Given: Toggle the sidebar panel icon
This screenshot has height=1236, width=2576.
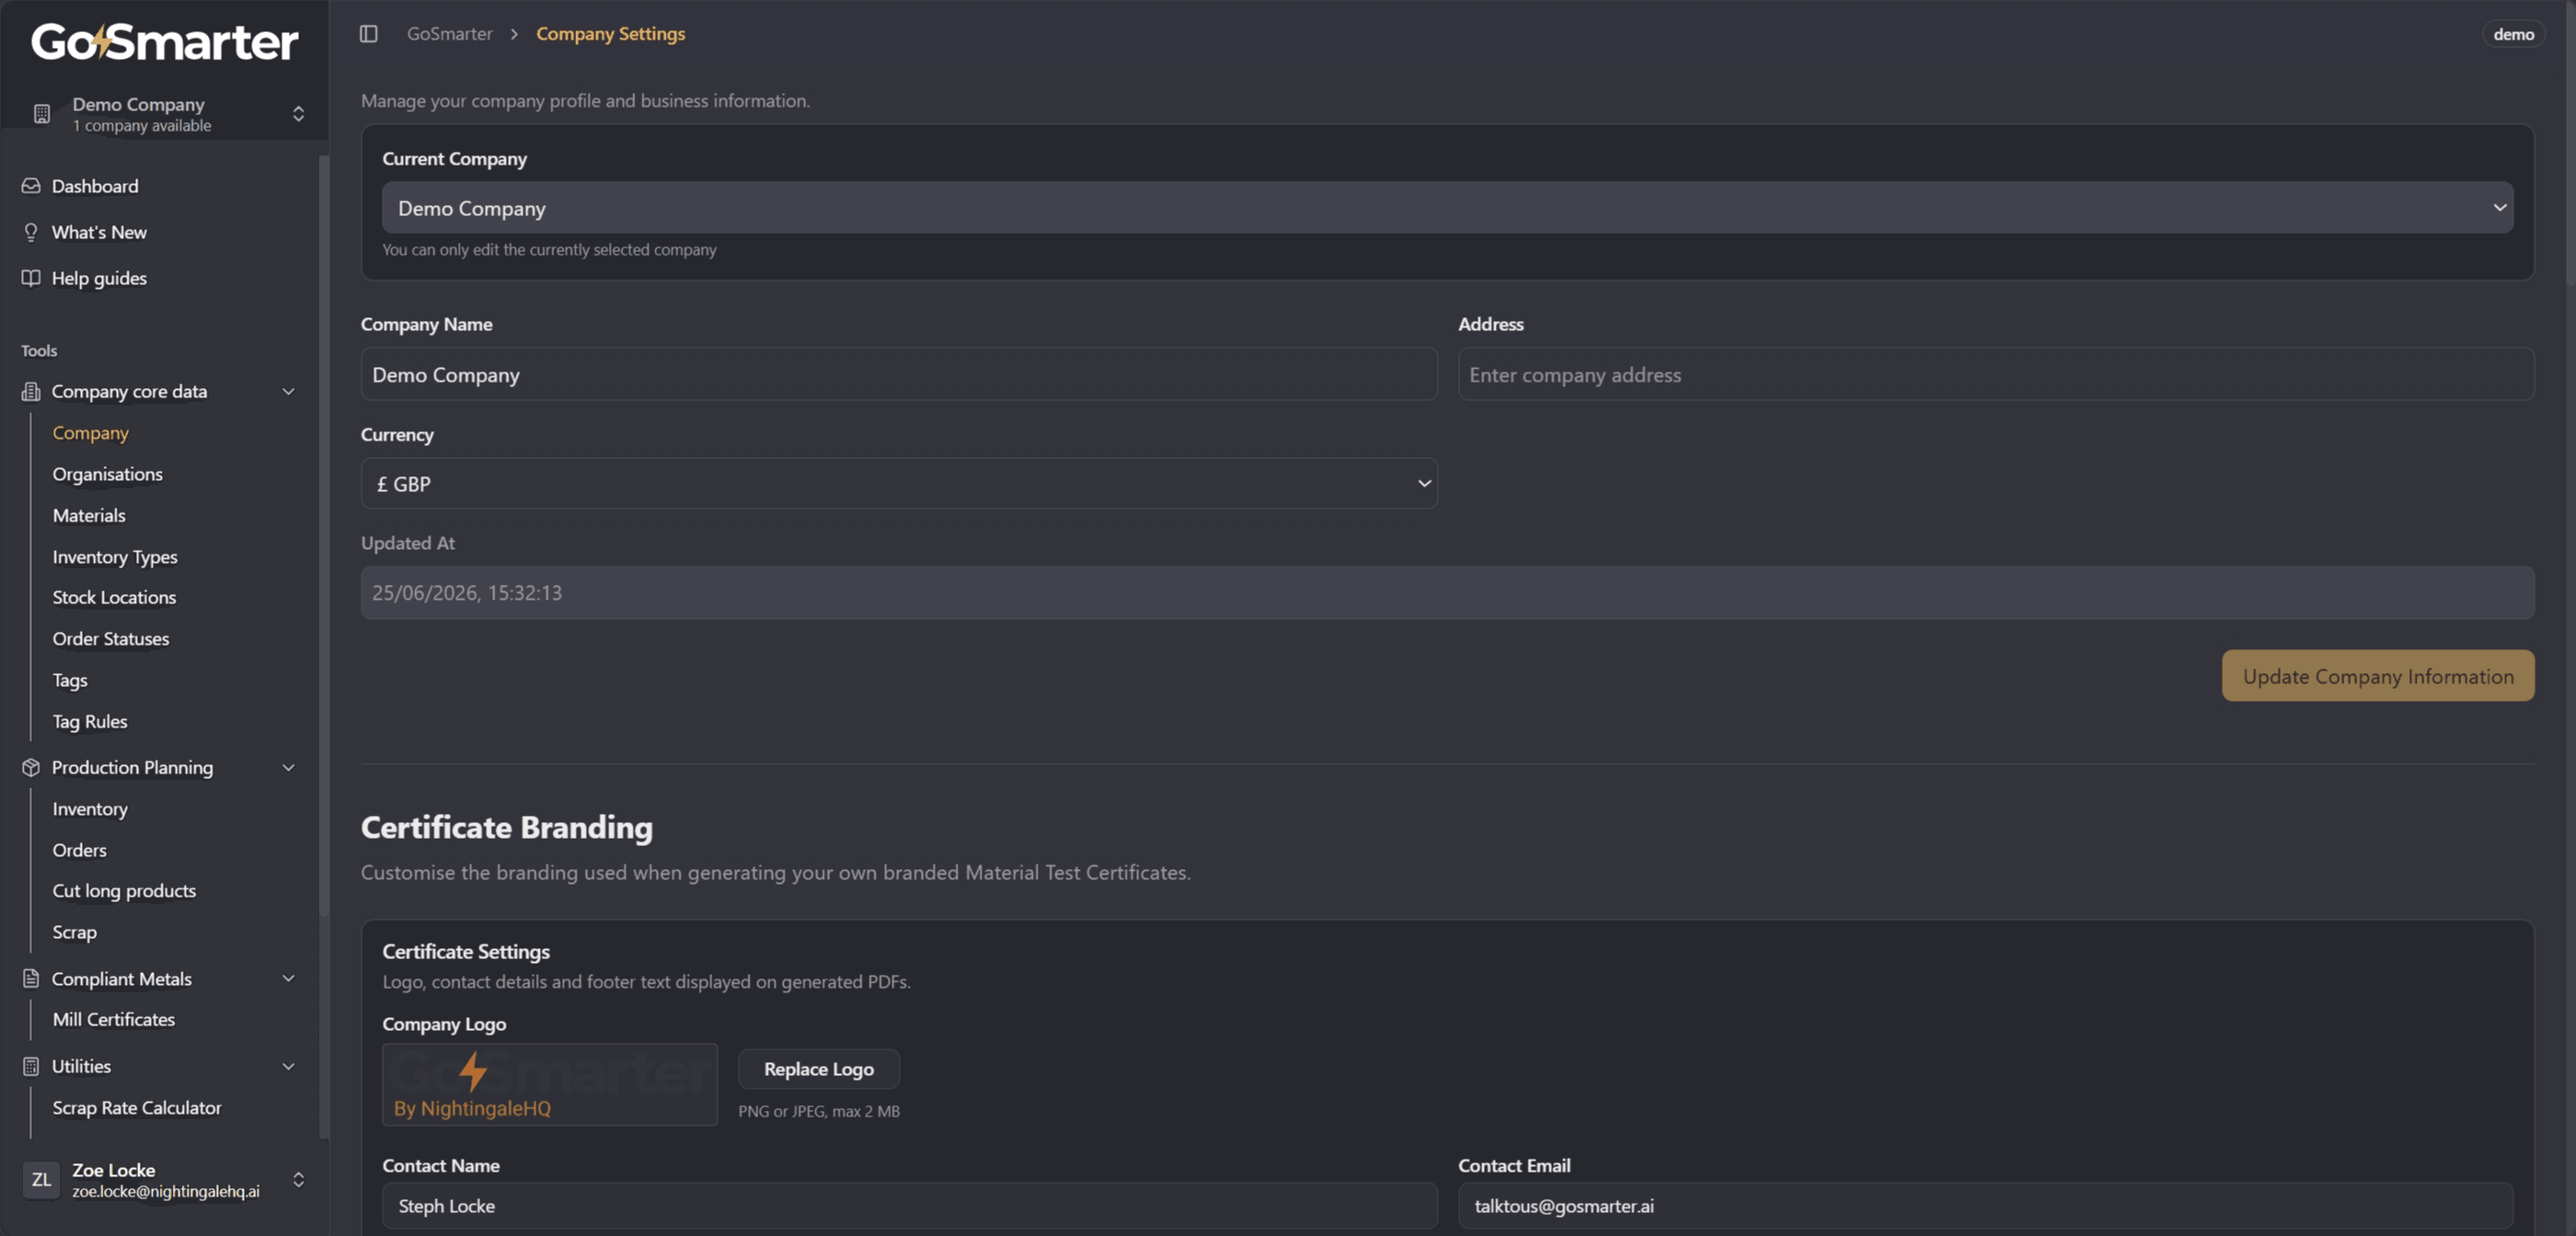Looking at the screenshot, I should coord(368,34).
